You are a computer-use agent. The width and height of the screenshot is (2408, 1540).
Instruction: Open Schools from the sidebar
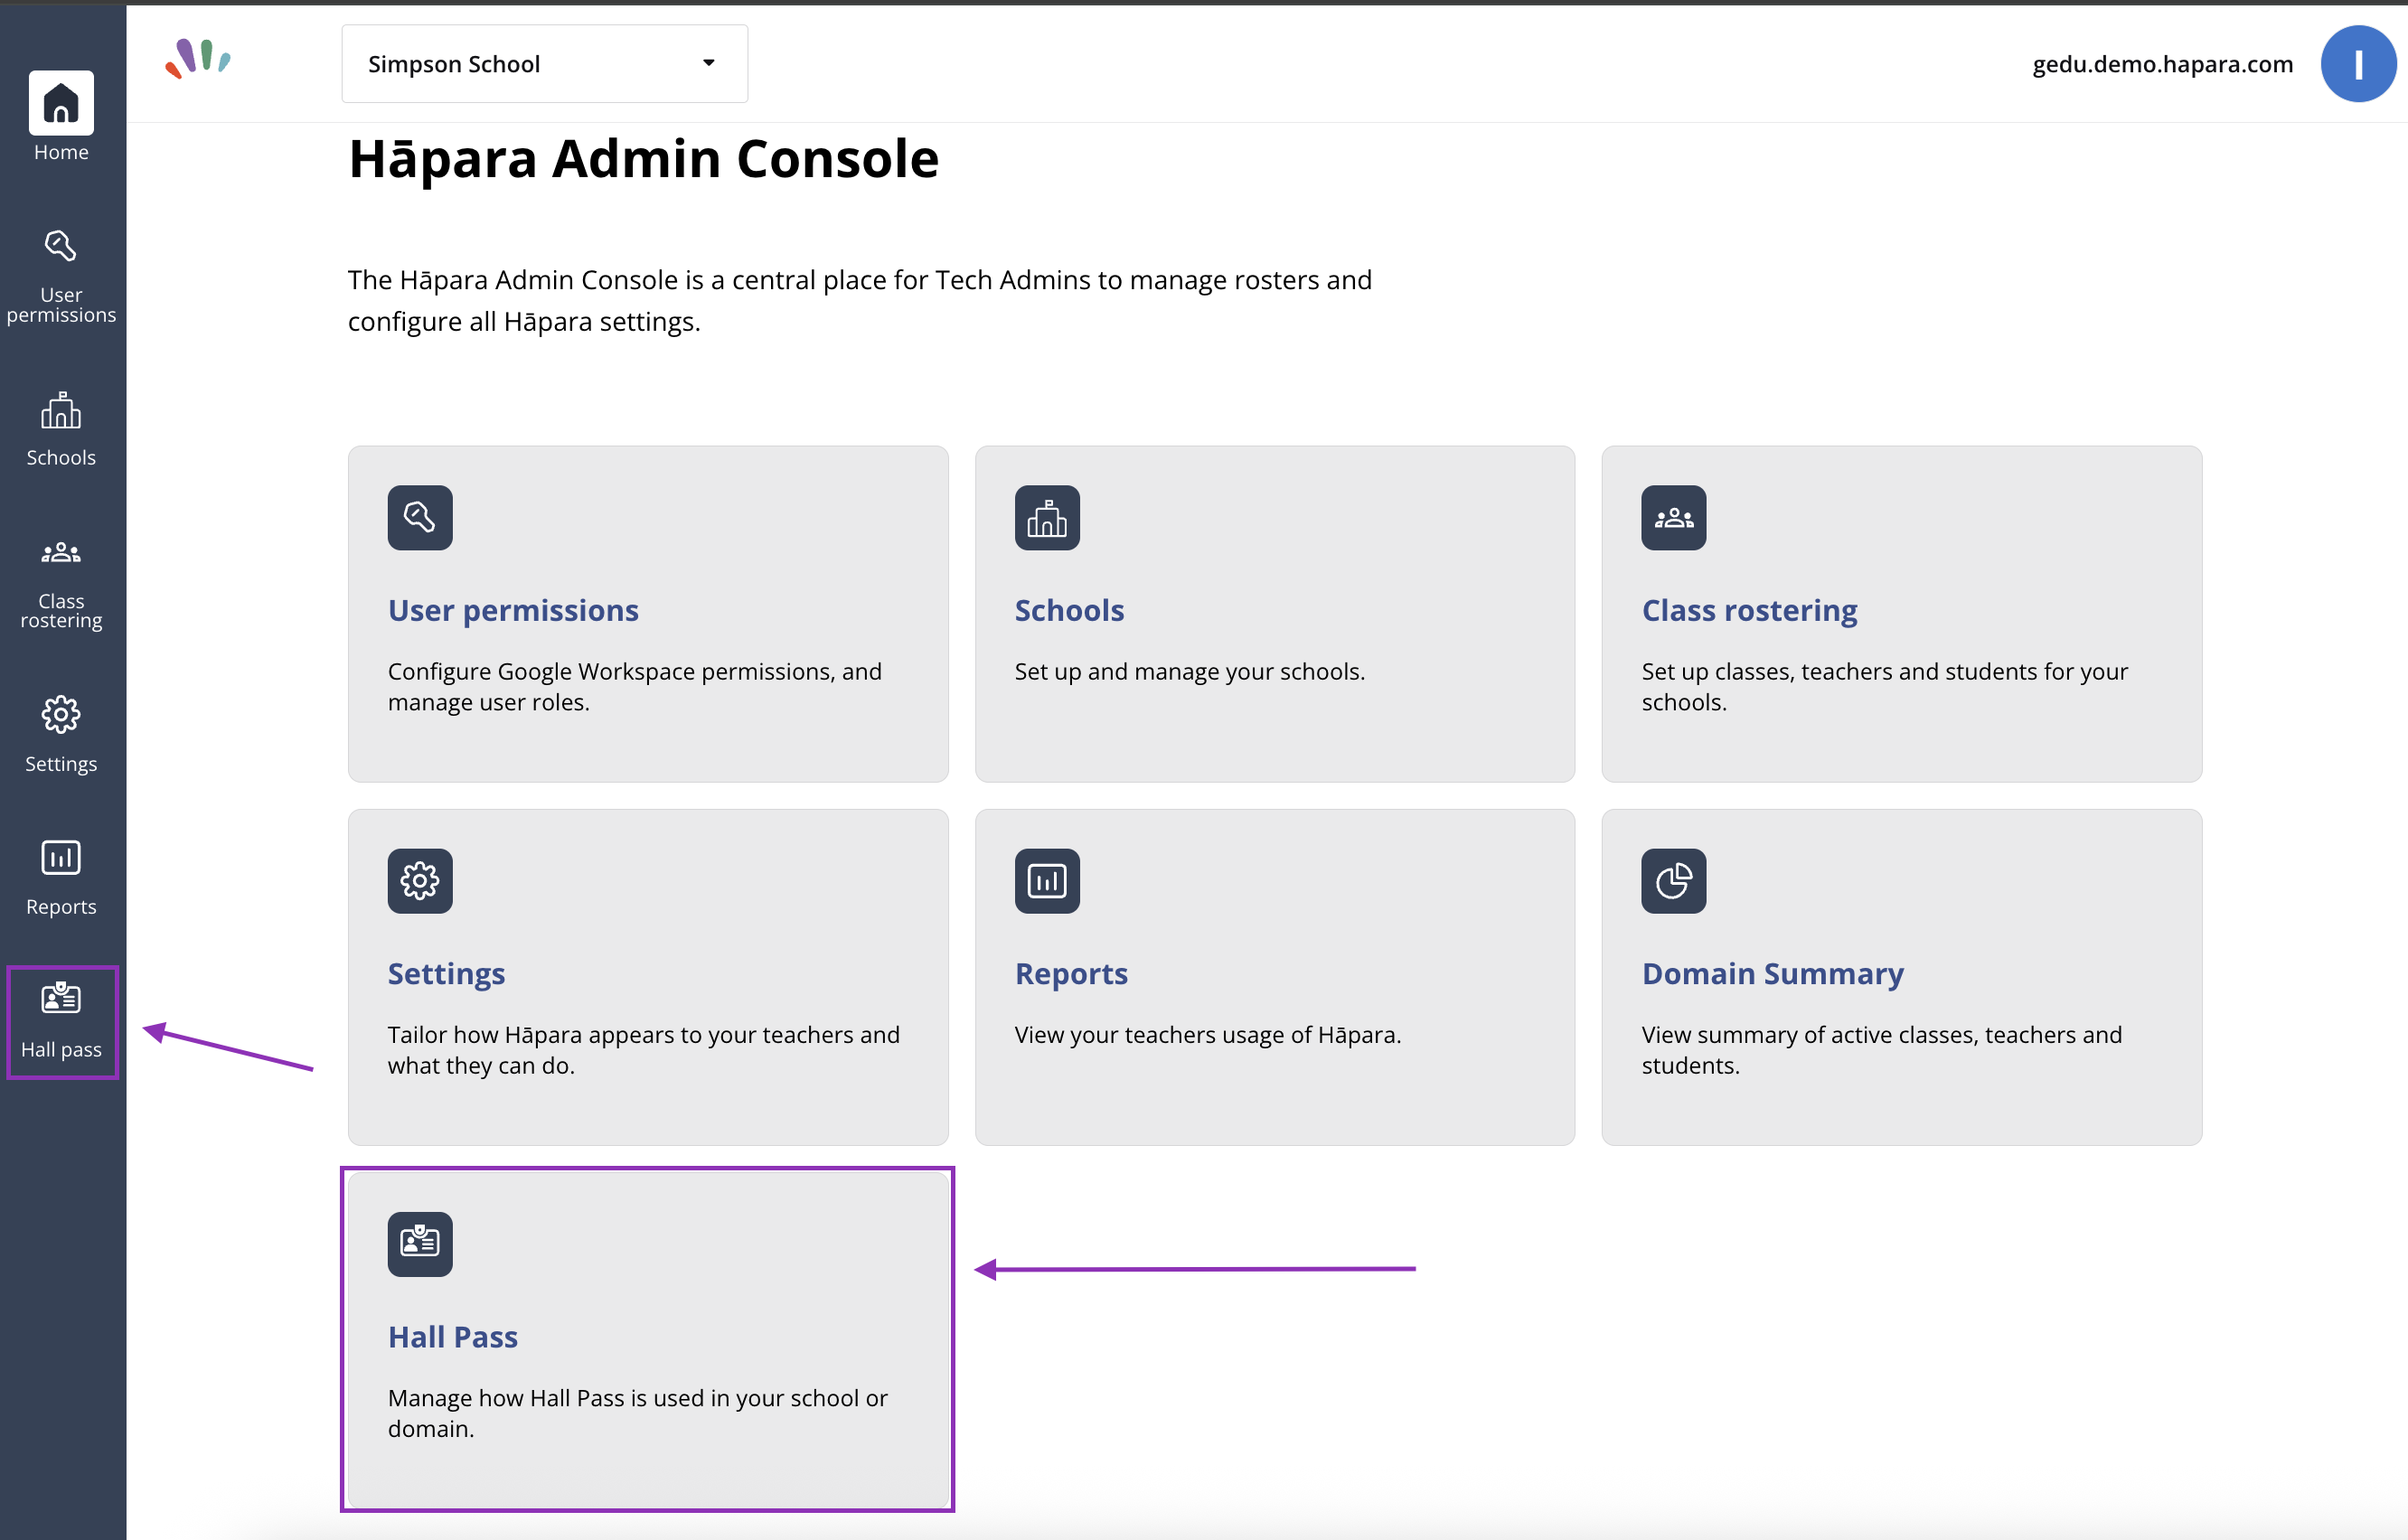coord(61,429)
